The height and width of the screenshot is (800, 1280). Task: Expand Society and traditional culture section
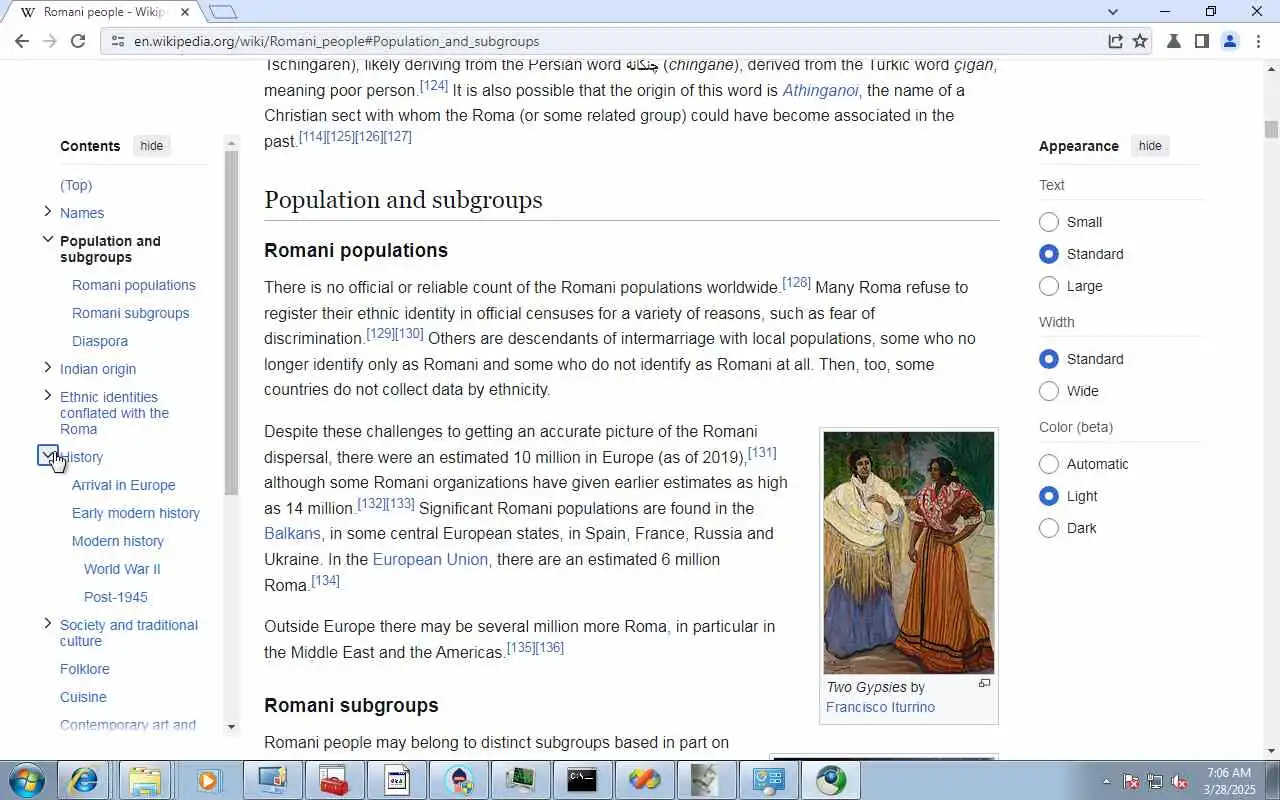click(47, 624)
